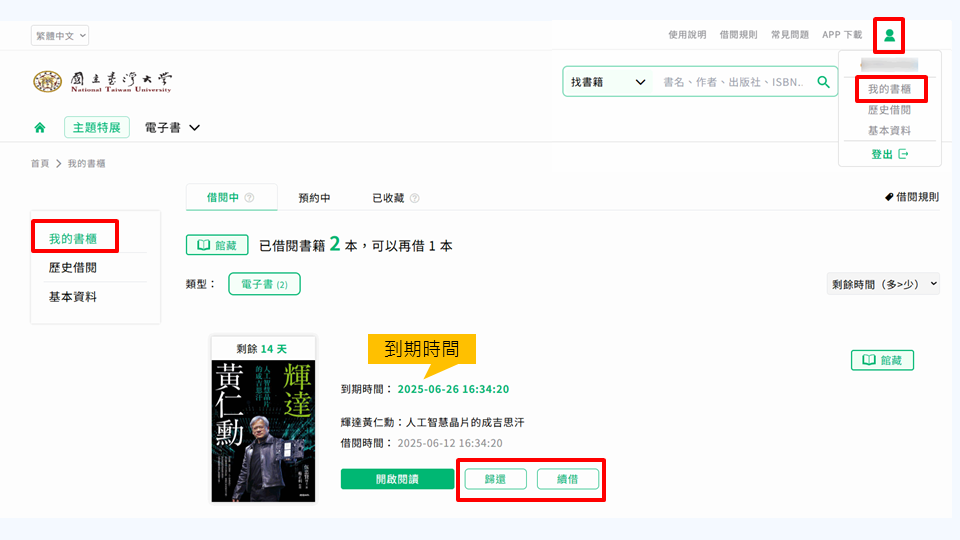Open the 剩餘時間 sort dropdown
960x540 pixels.
tap(883, 284)
